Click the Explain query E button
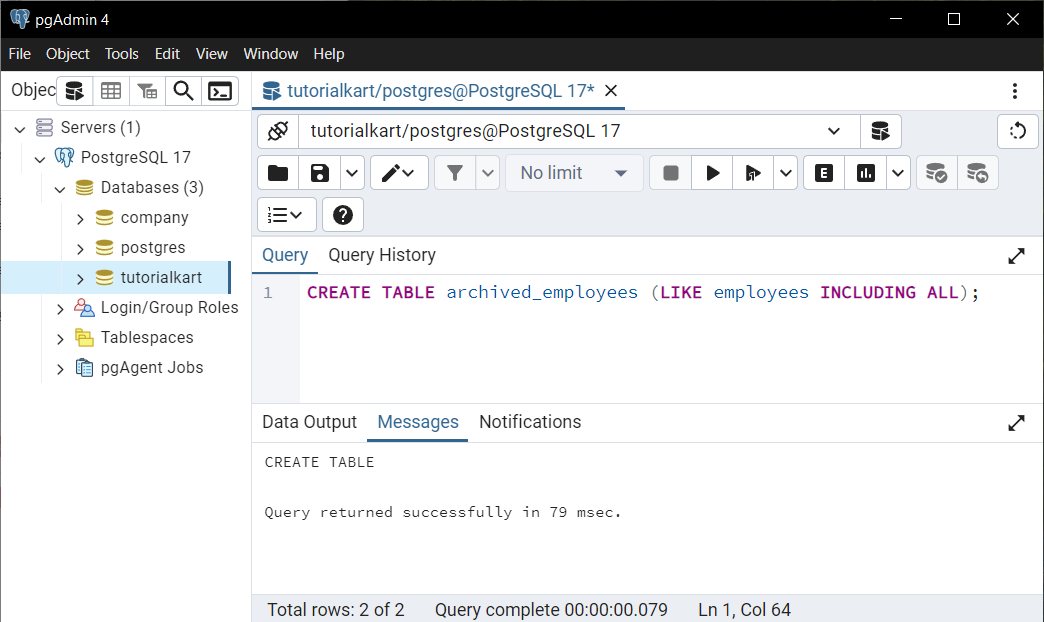 pyautogui.click(x=824, y=173)
